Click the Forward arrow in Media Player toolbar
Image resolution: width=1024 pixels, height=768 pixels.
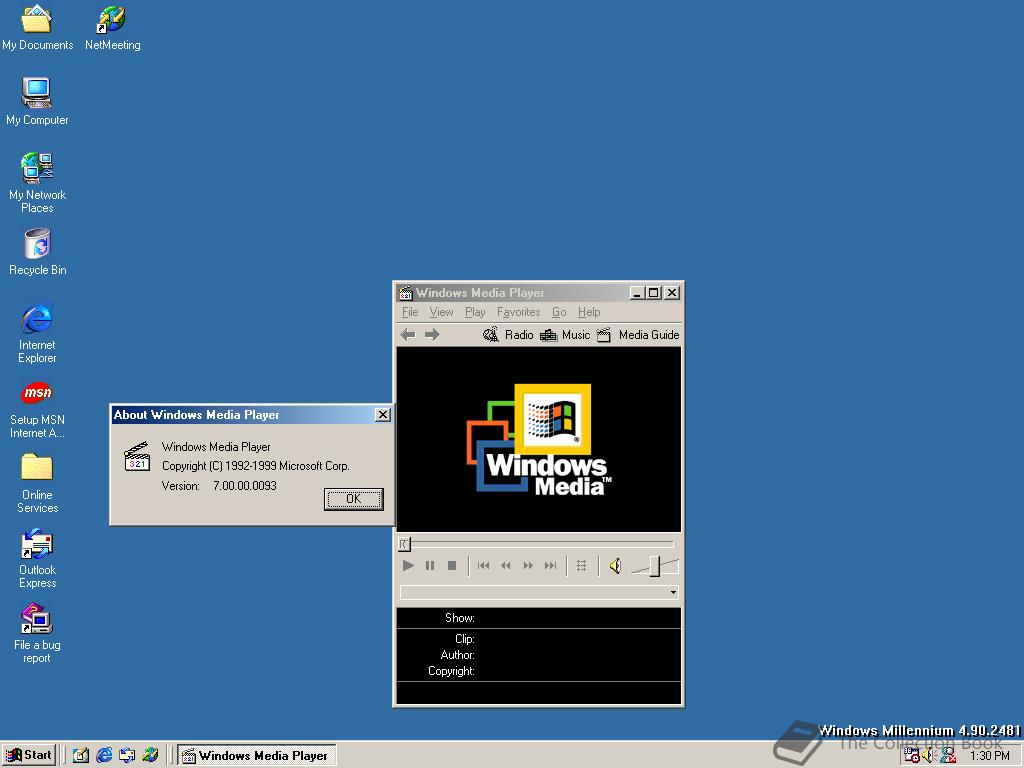[432, 335]
